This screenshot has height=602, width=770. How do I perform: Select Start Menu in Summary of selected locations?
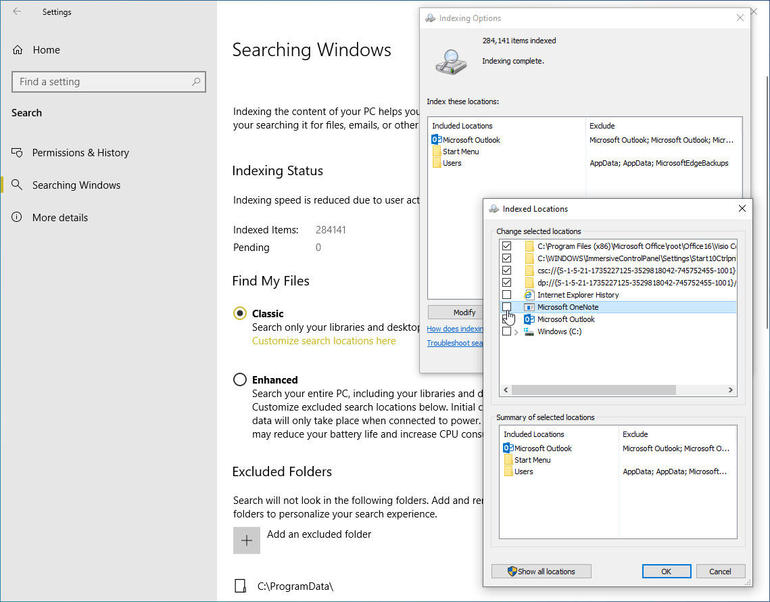(527, 460)
